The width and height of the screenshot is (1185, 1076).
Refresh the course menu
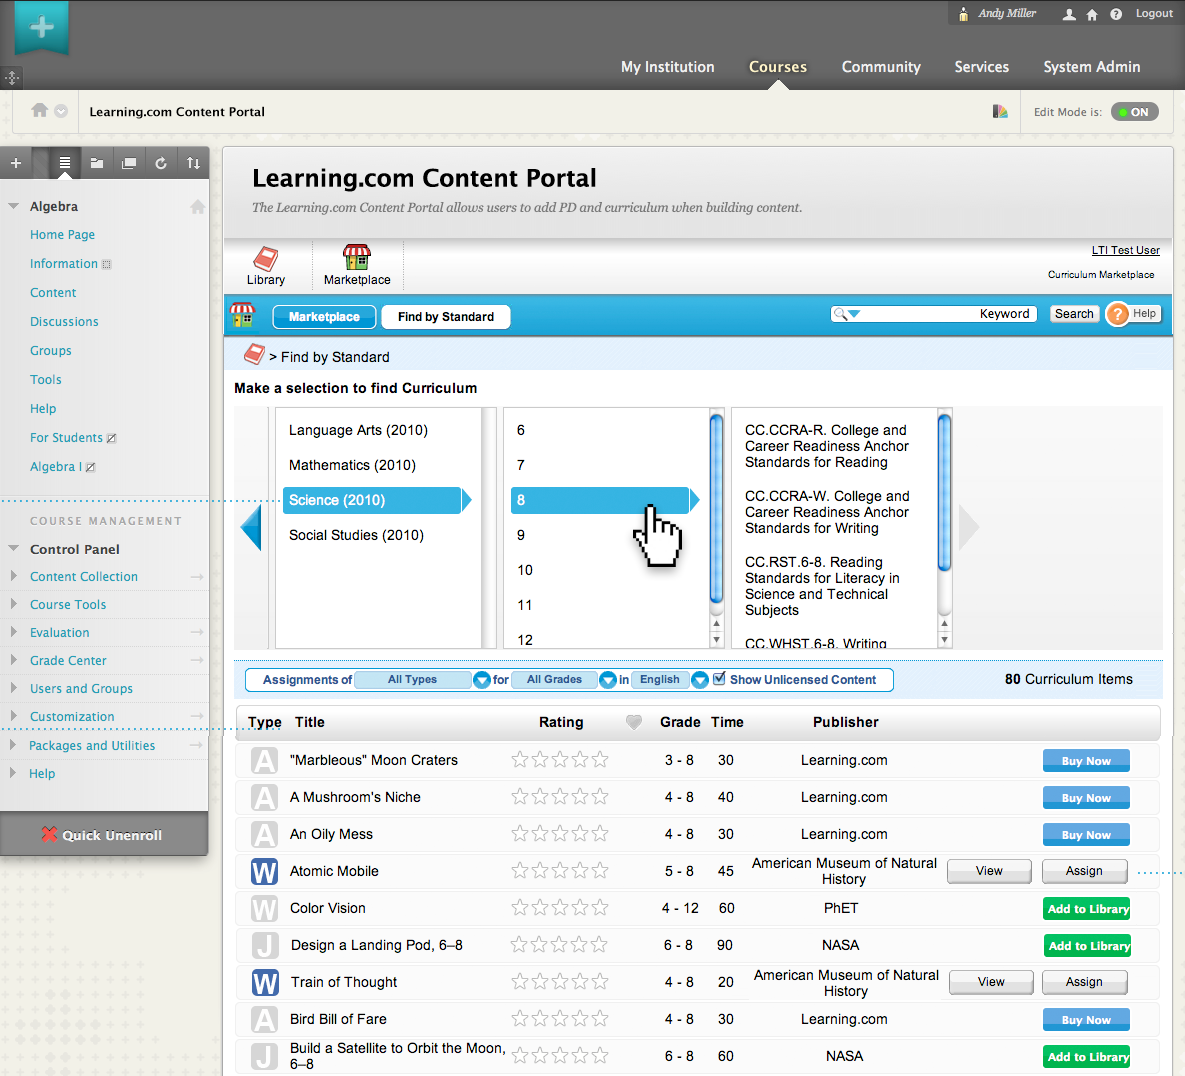(x=161, y=163)
